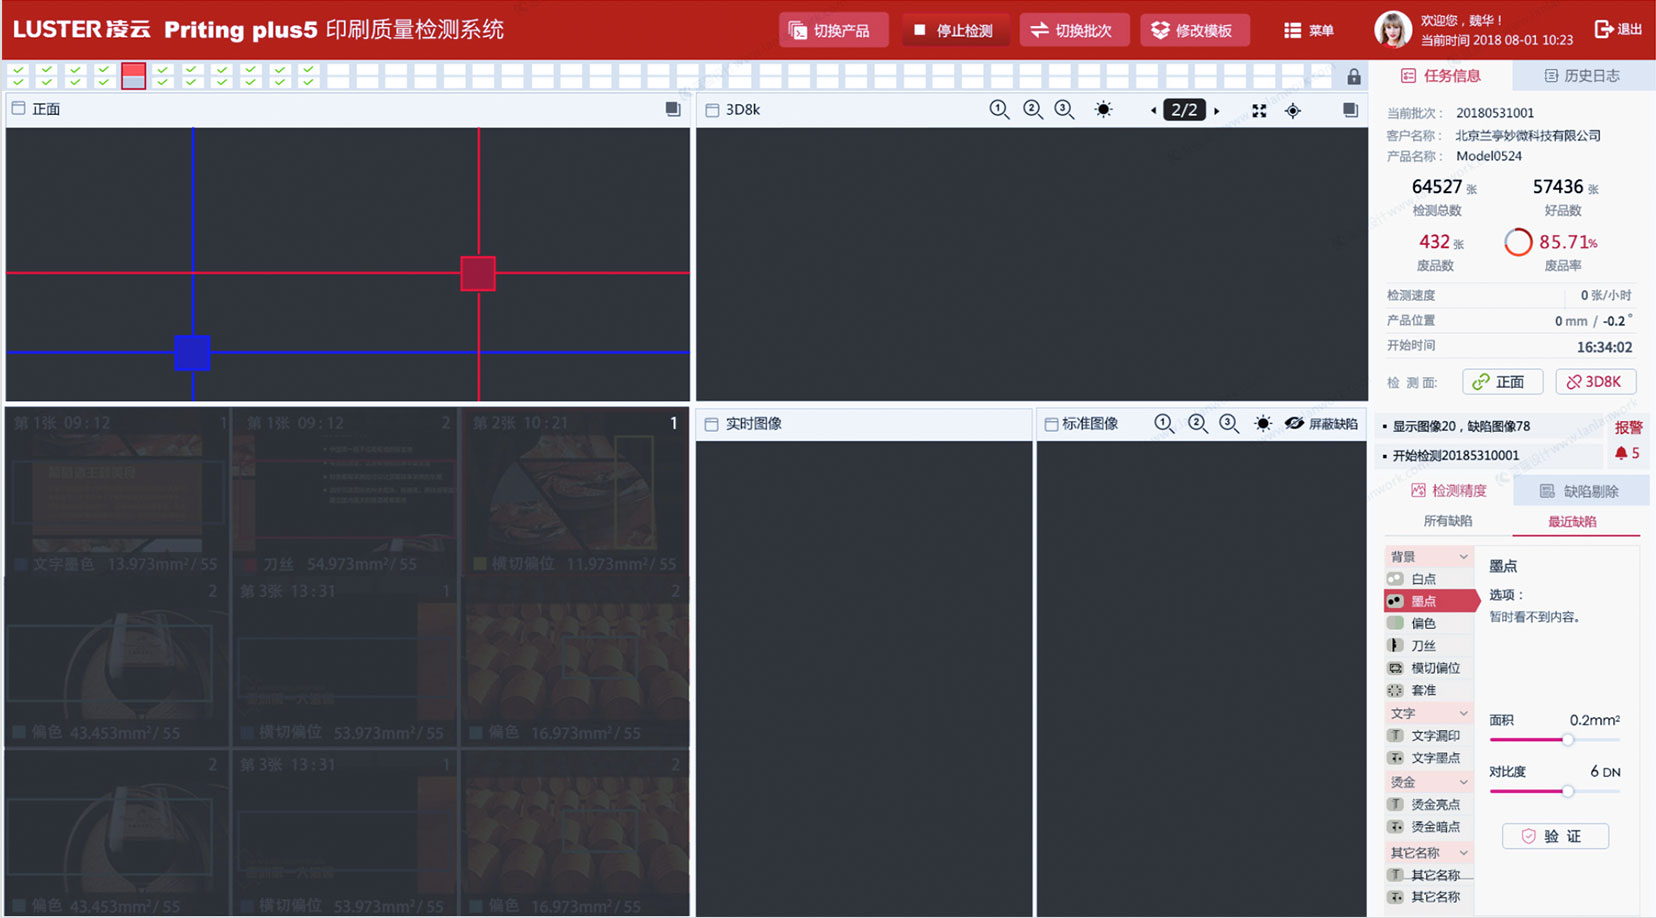Collapse the 背景 defect group

point(1461,556)
